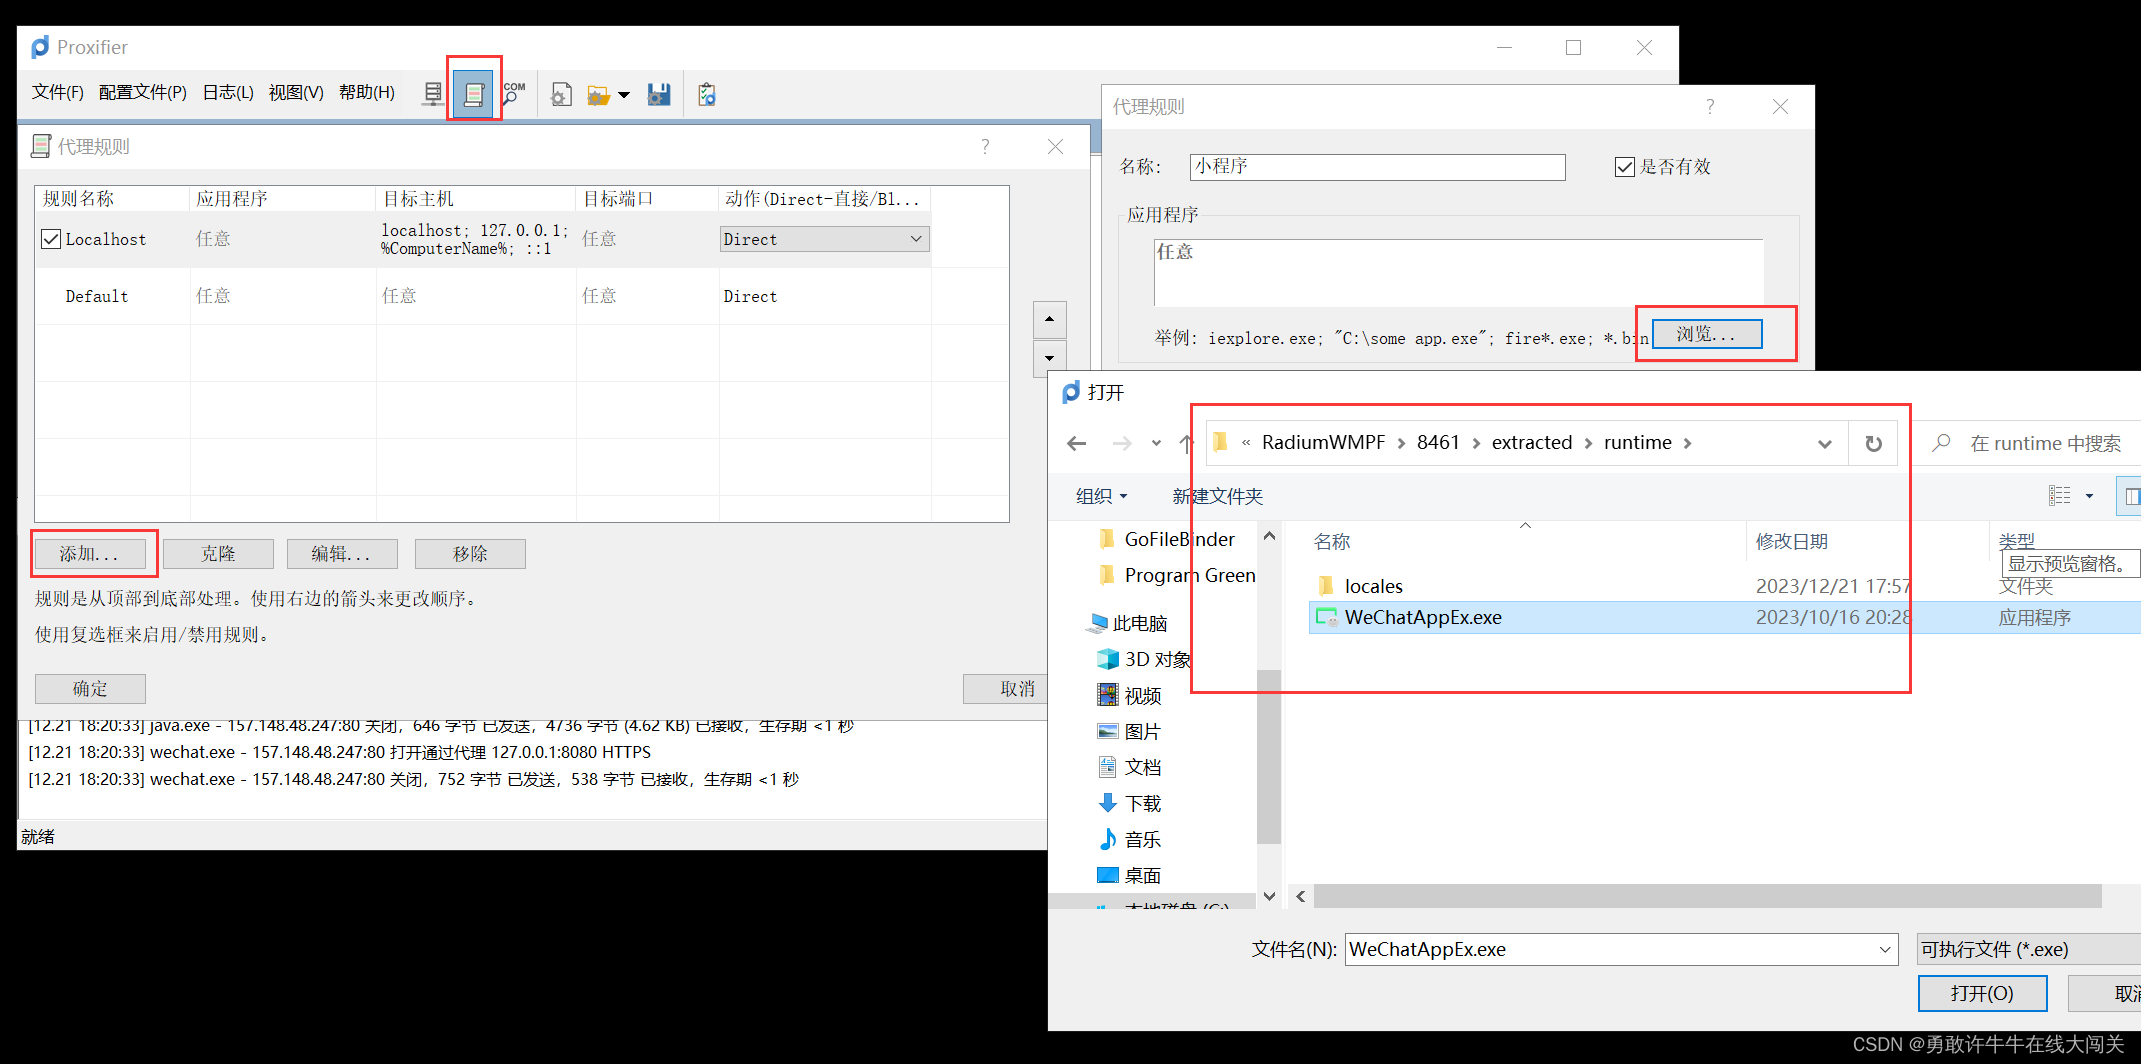Click the 名称 input field containing 小程序
The height and width of the screenshot is (1064, 2141).
coord(1378,167)
